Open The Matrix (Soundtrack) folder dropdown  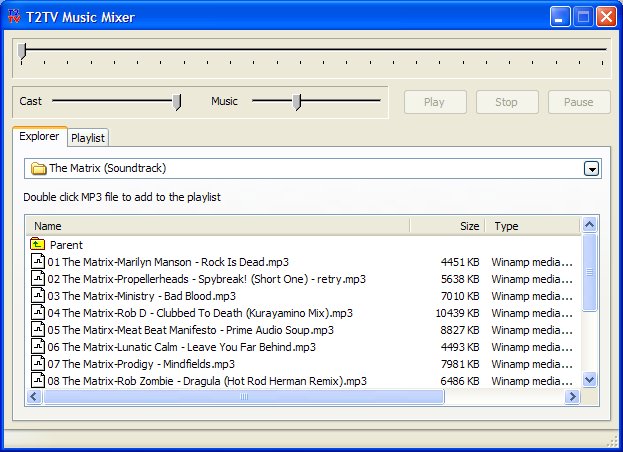pyautogui.click(x=591, y=168)
